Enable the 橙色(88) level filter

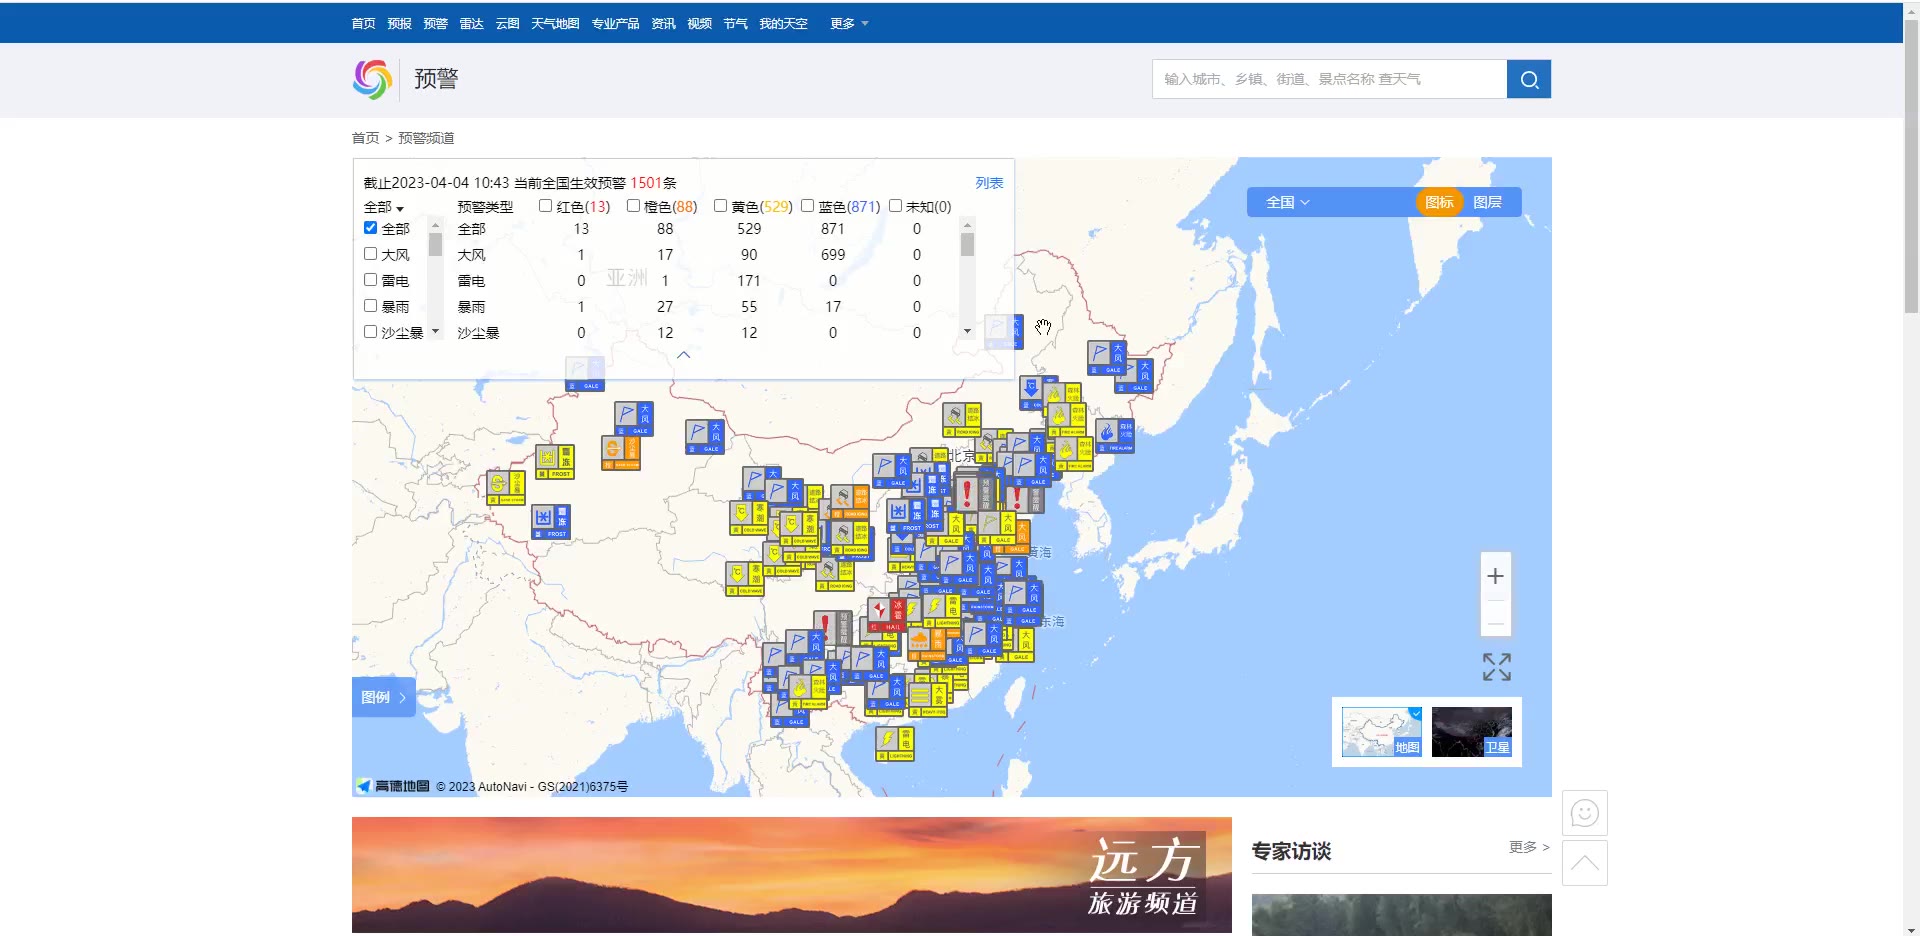pos(633,206)
